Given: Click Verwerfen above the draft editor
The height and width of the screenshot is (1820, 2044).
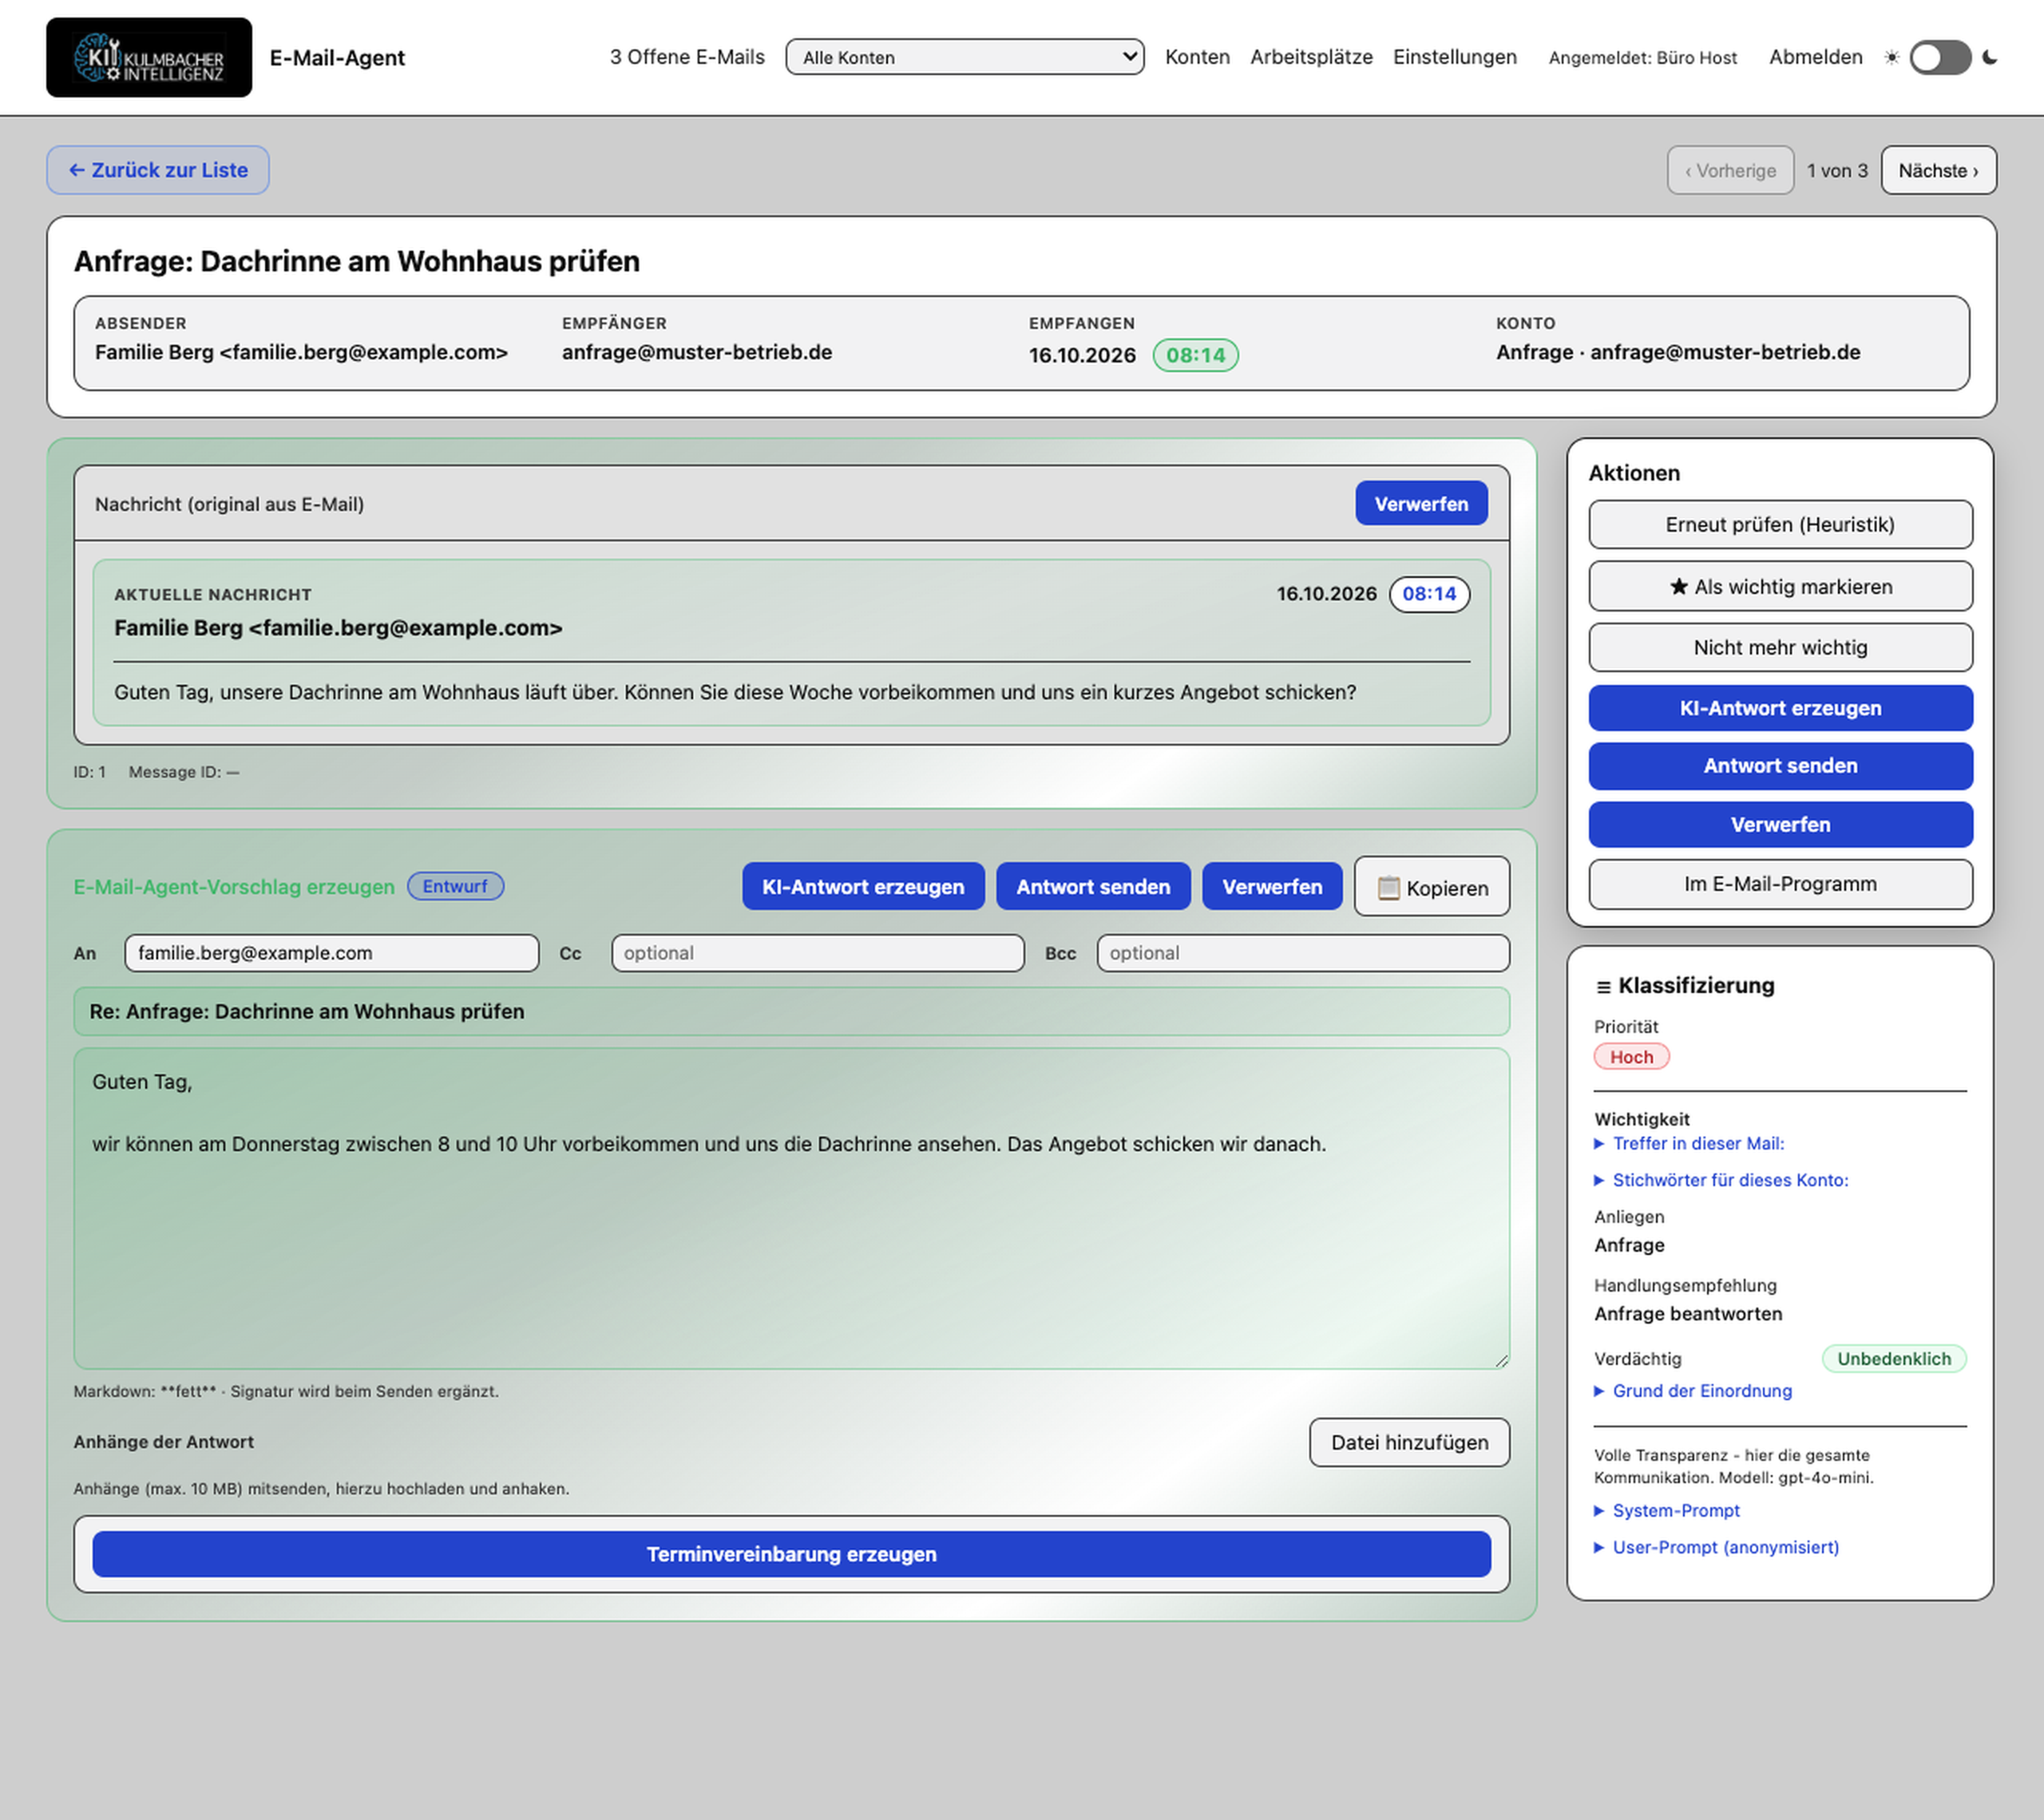Looking at the screenshot, I should click(1272, 886).
